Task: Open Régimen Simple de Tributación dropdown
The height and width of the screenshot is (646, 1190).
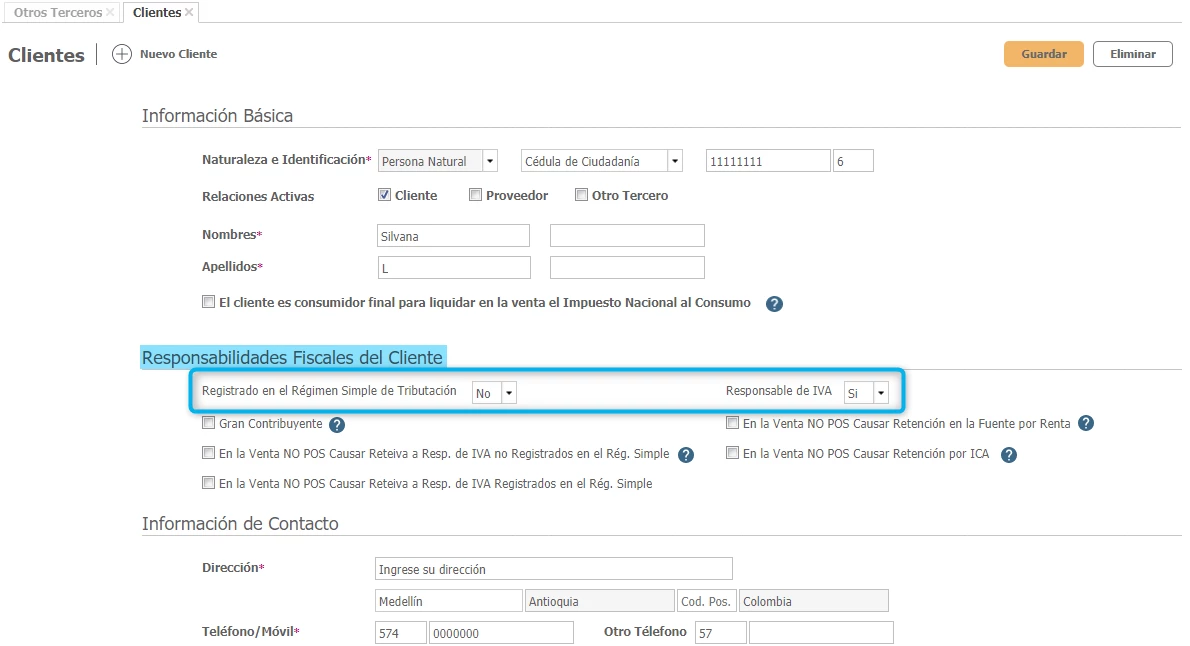Action: [x=509, y=393]
